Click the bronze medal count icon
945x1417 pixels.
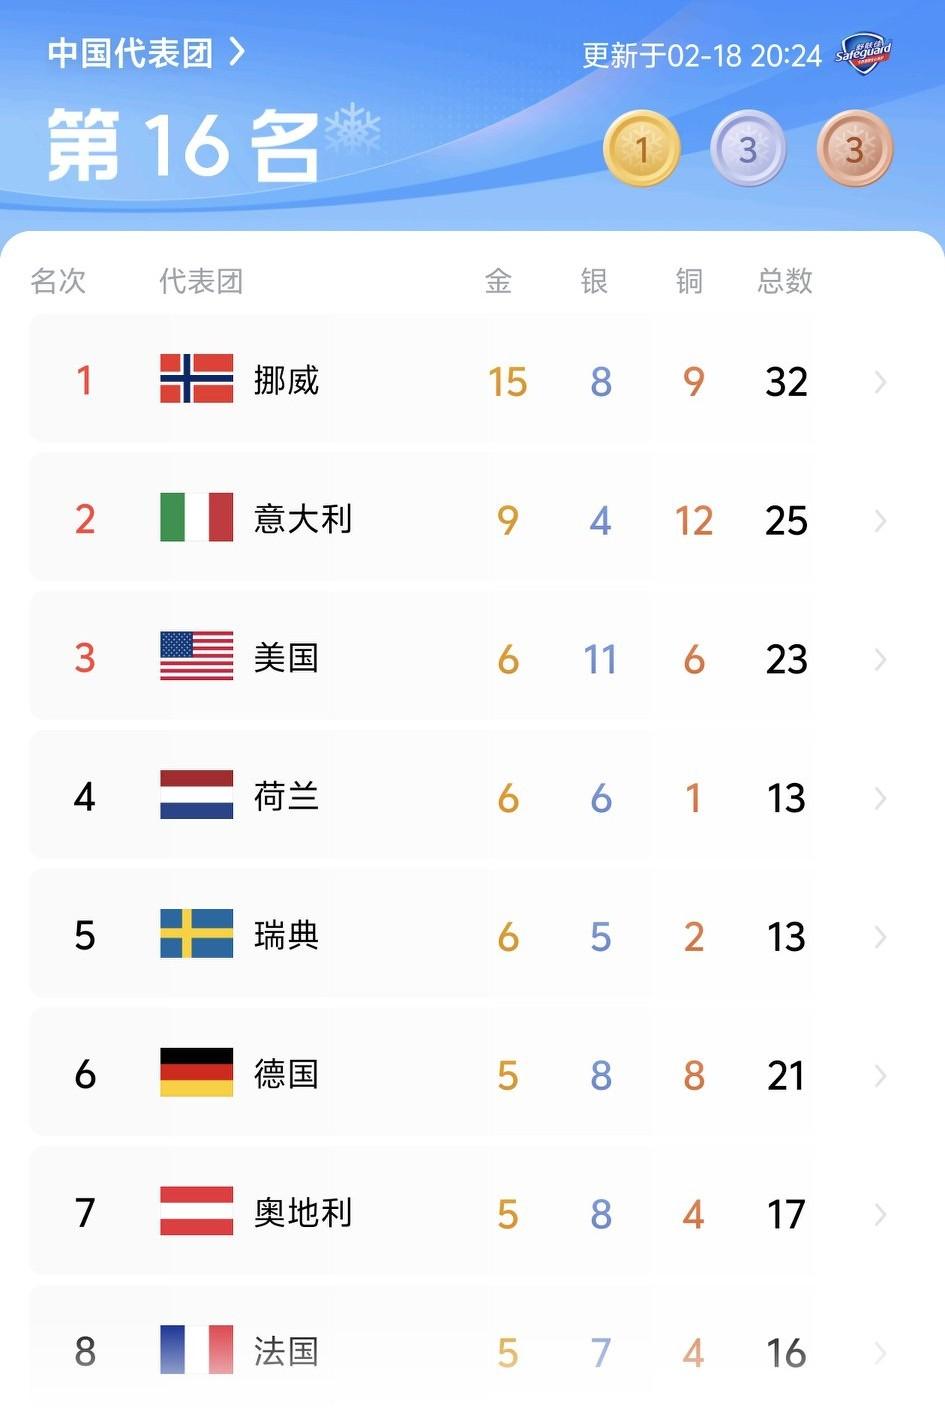855,148
